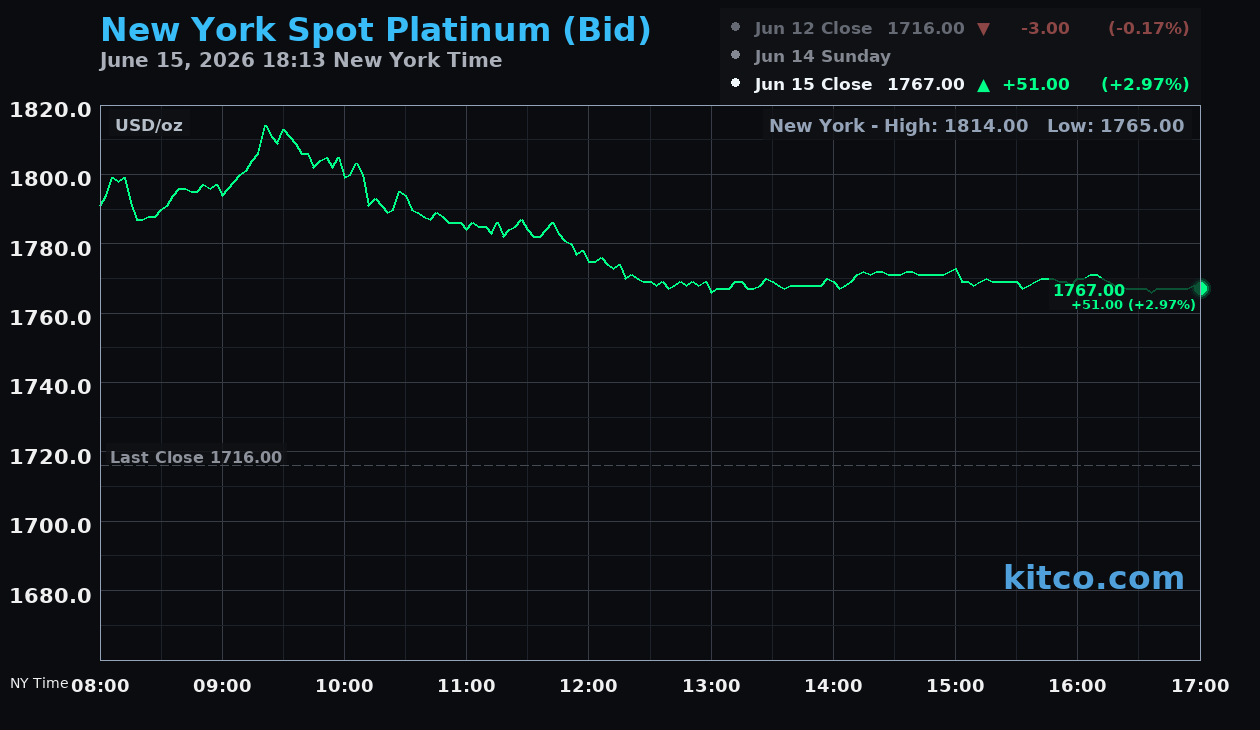
Task: Select the grey Jun 12 Close legend dot
Action: pos(736,28)
